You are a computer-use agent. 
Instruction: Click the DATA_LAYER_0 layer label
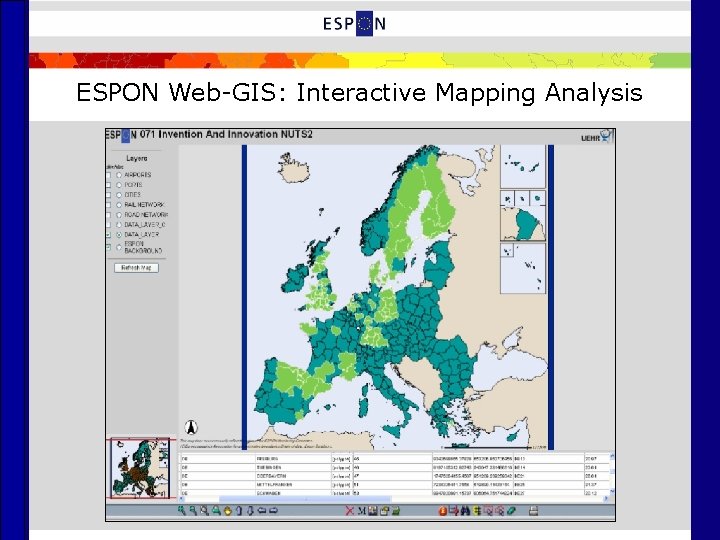[145, 225]
